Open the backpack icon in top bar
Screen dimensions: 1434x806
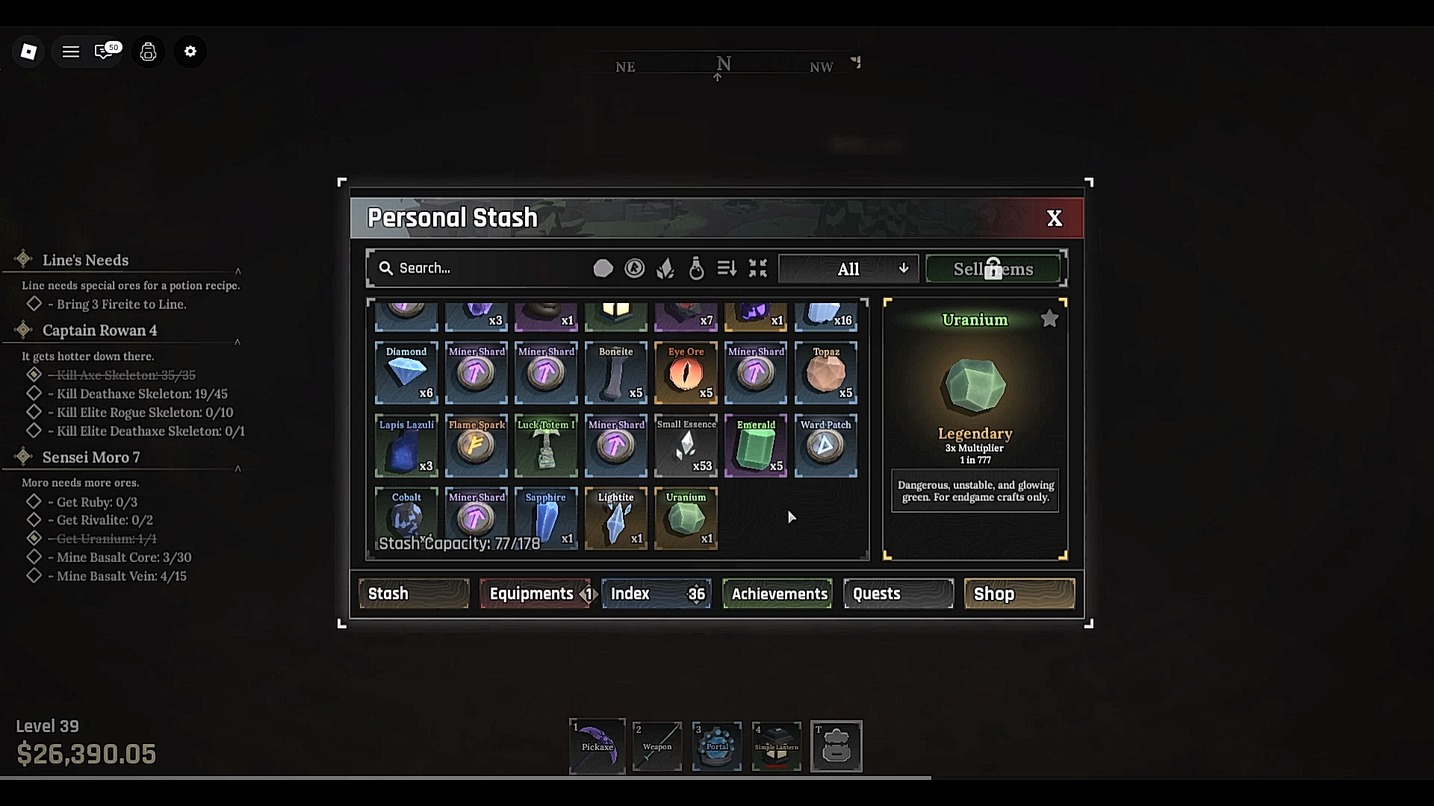click(148, 52)
